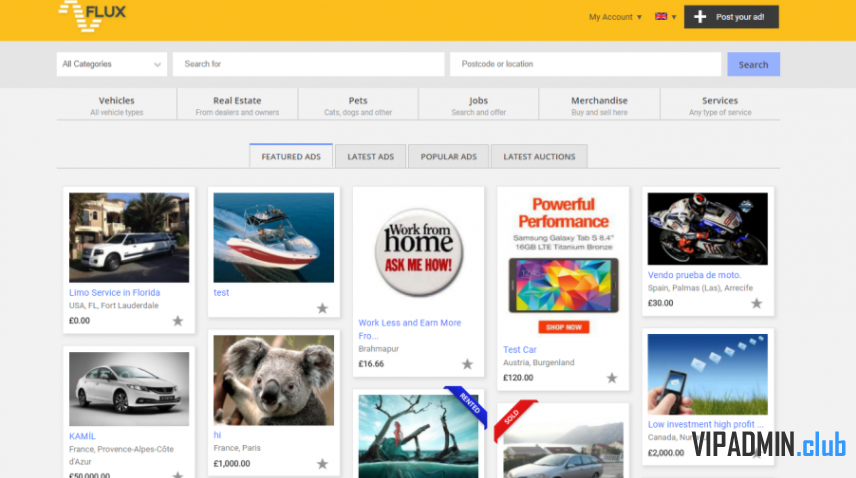The height and width of the screenshot is (478, 856).
Task: Open Low investment high profit link
Action: click(705, 424)
